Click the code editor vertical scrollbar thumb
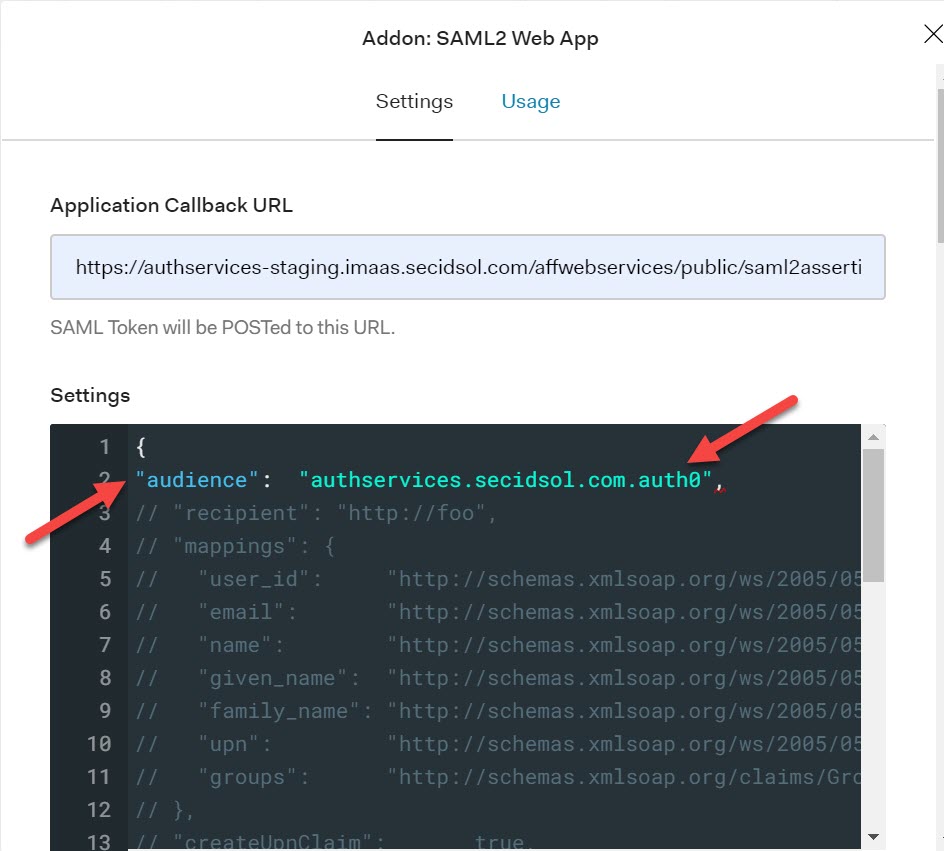 point(873,515)
